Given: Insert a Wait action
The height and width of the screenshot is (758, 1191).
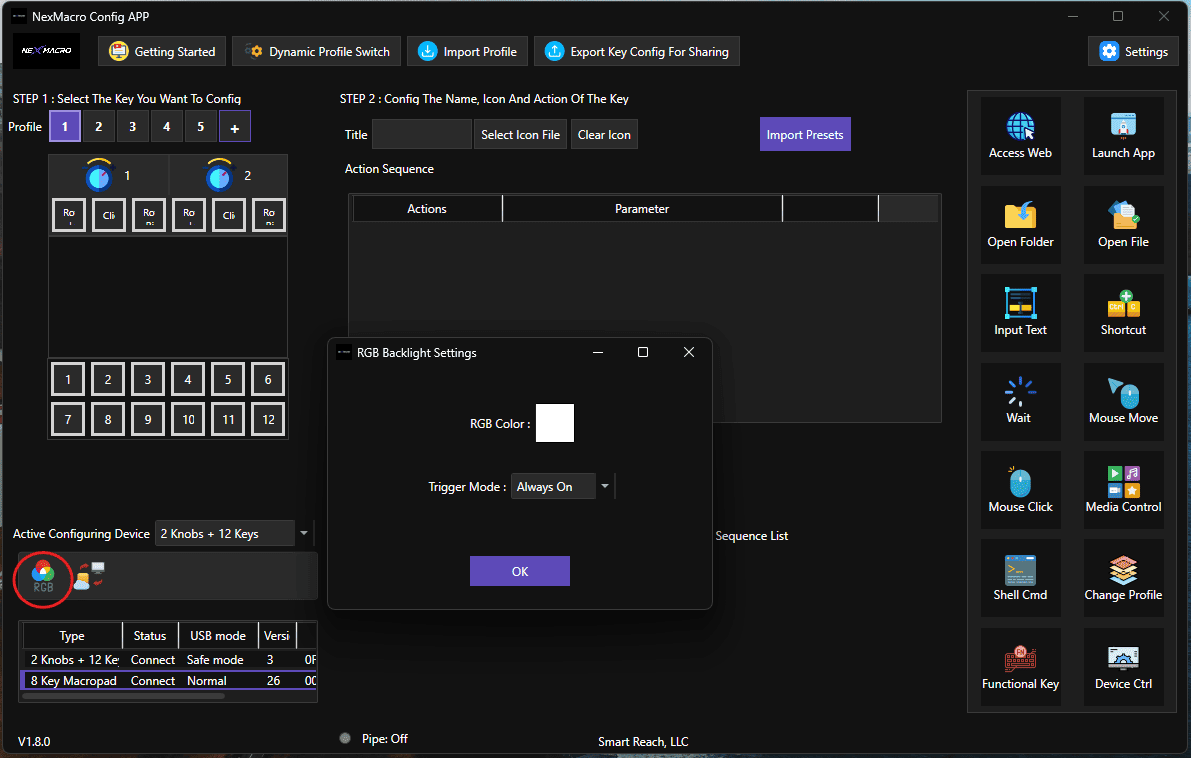Looking at the screenshot, I should [1020, 402].
